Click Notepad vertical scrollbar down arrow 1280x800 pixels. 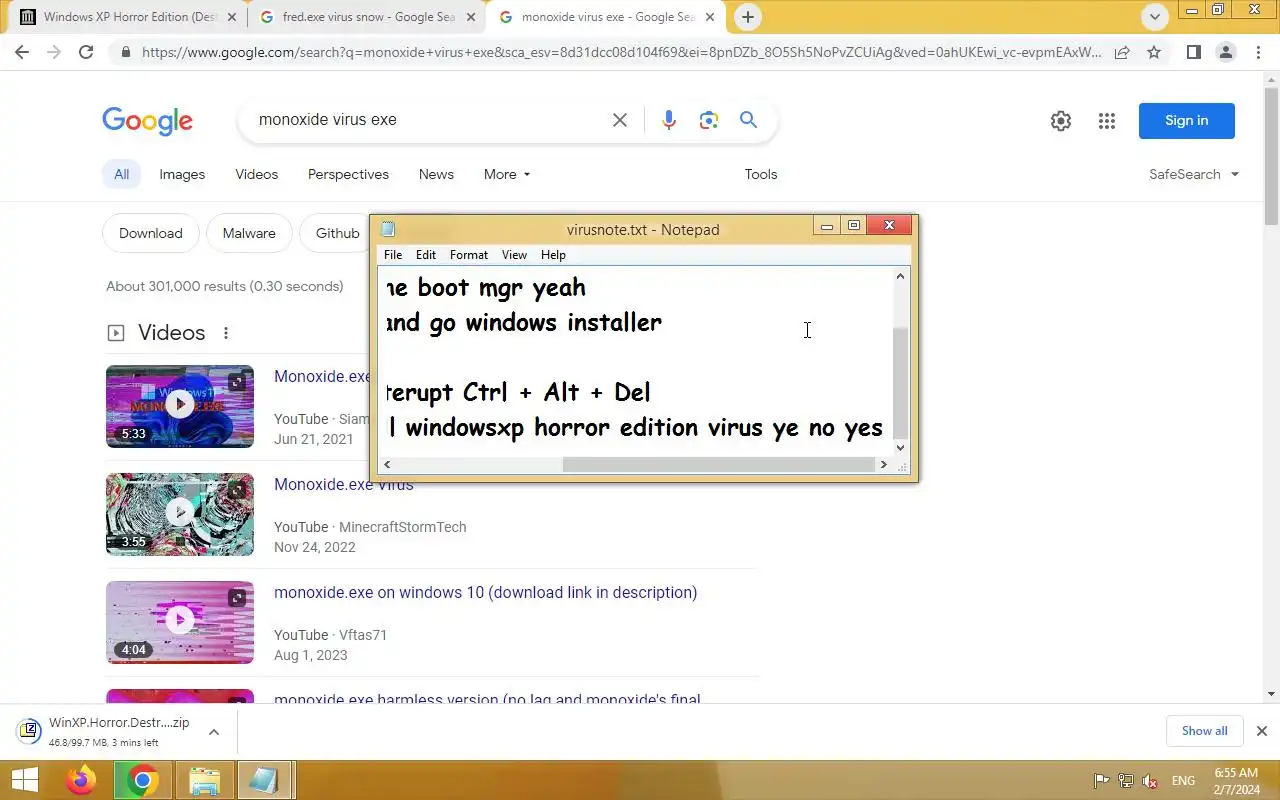900,448
